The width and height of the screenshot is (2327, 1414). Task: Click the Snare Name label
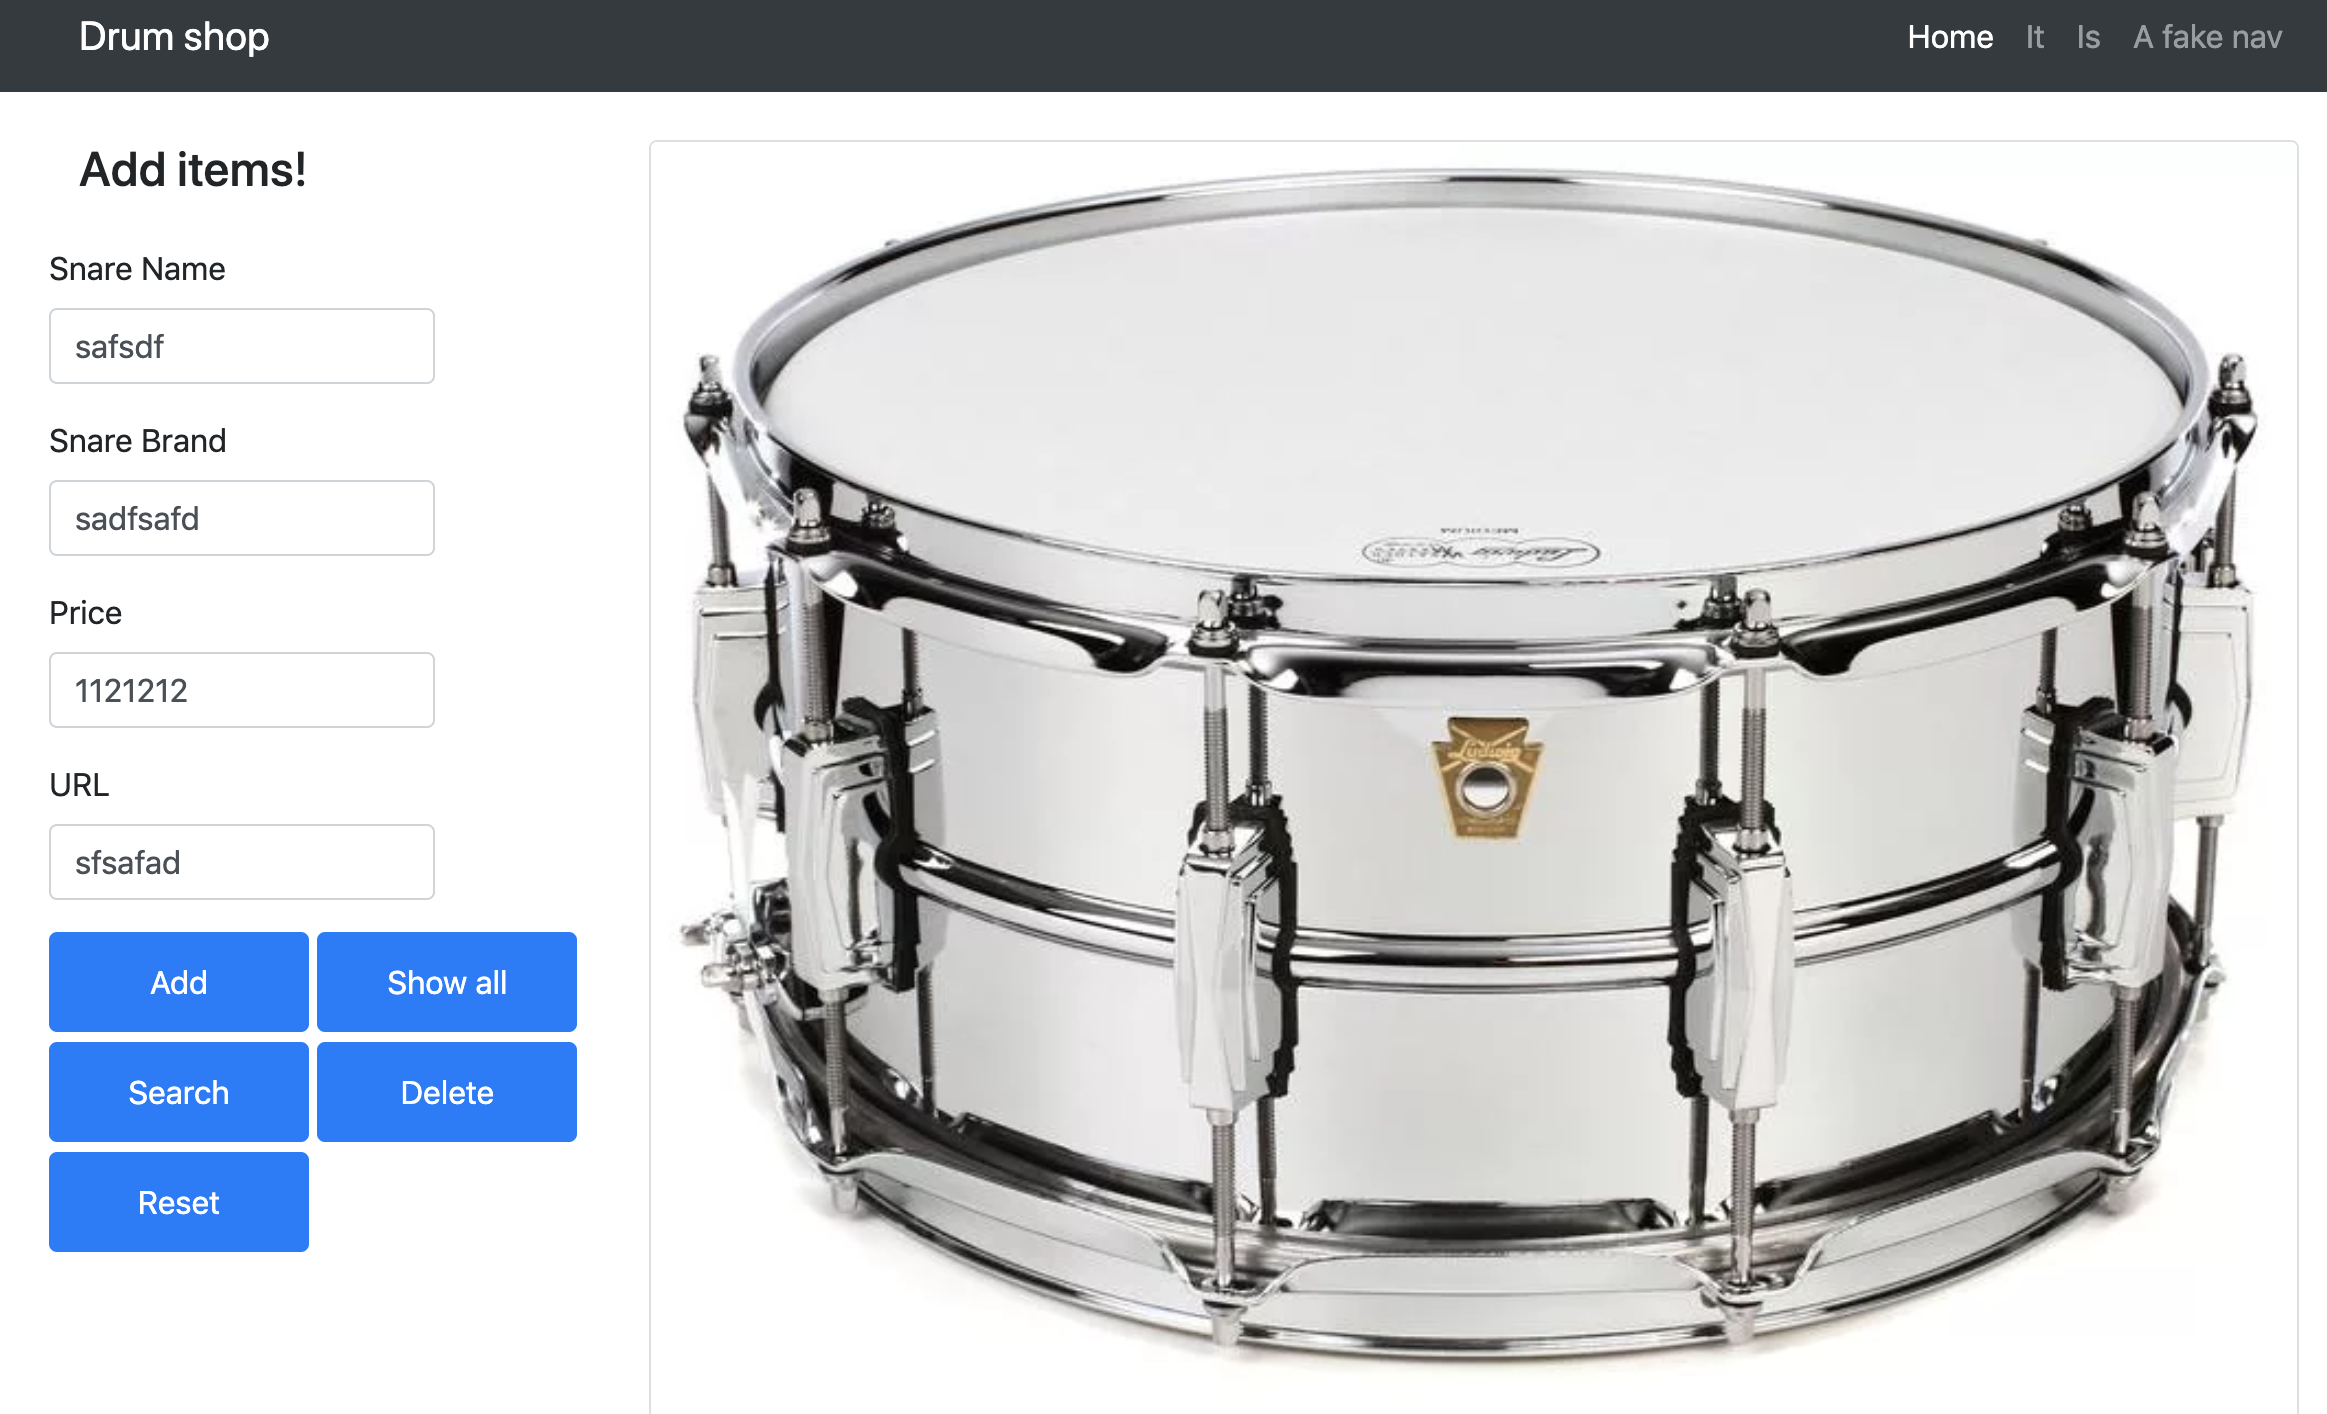(x=137, y=269)
